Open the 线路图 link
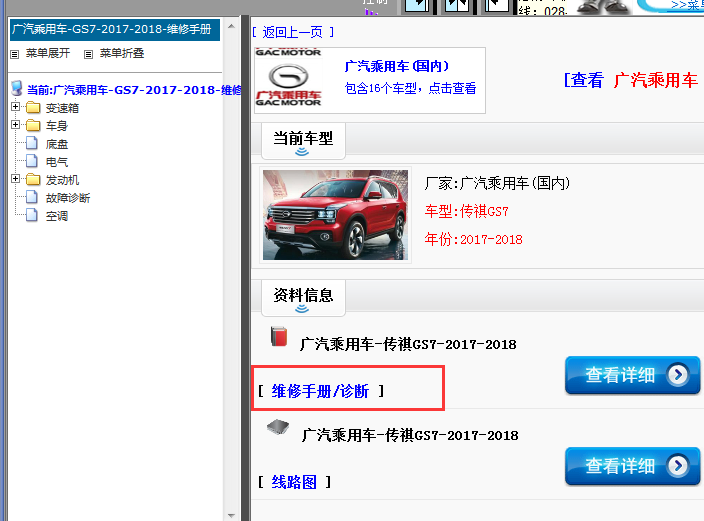This screenshot has height=521, width=704. tap(294, 482)
